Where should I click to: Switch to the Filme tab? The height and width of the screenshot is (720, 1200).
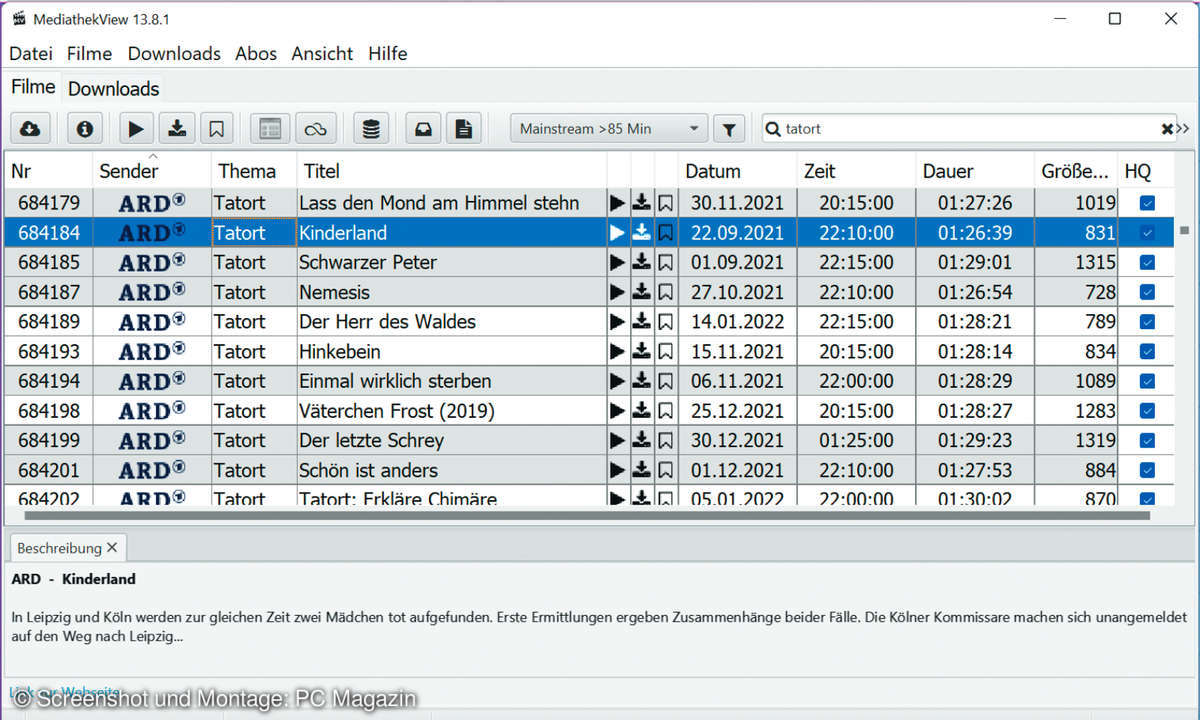click(x=33, y=87)
